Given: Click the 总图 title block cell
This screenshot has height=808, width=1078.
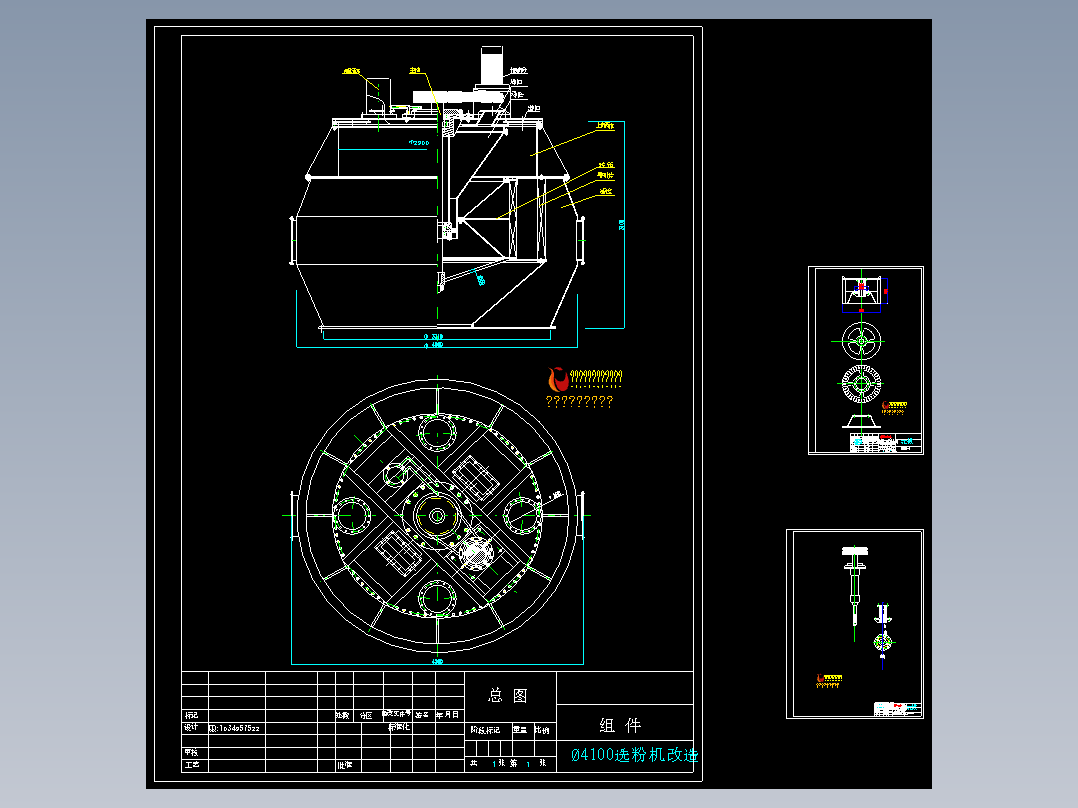Looking at the screenshot, I should pos(510,696).
